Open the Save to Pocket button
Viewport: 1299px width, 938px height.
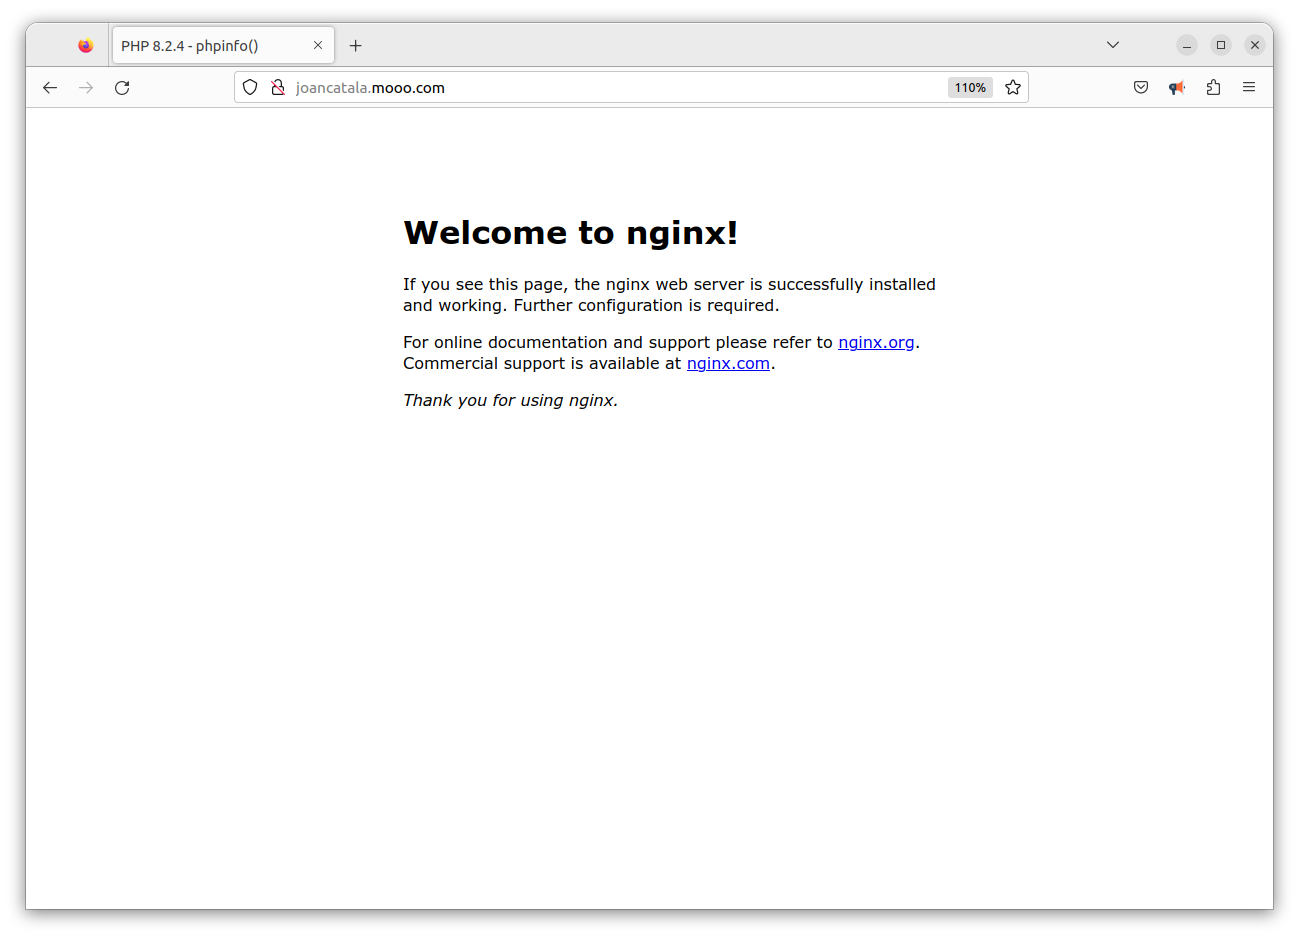point(1141,88)
